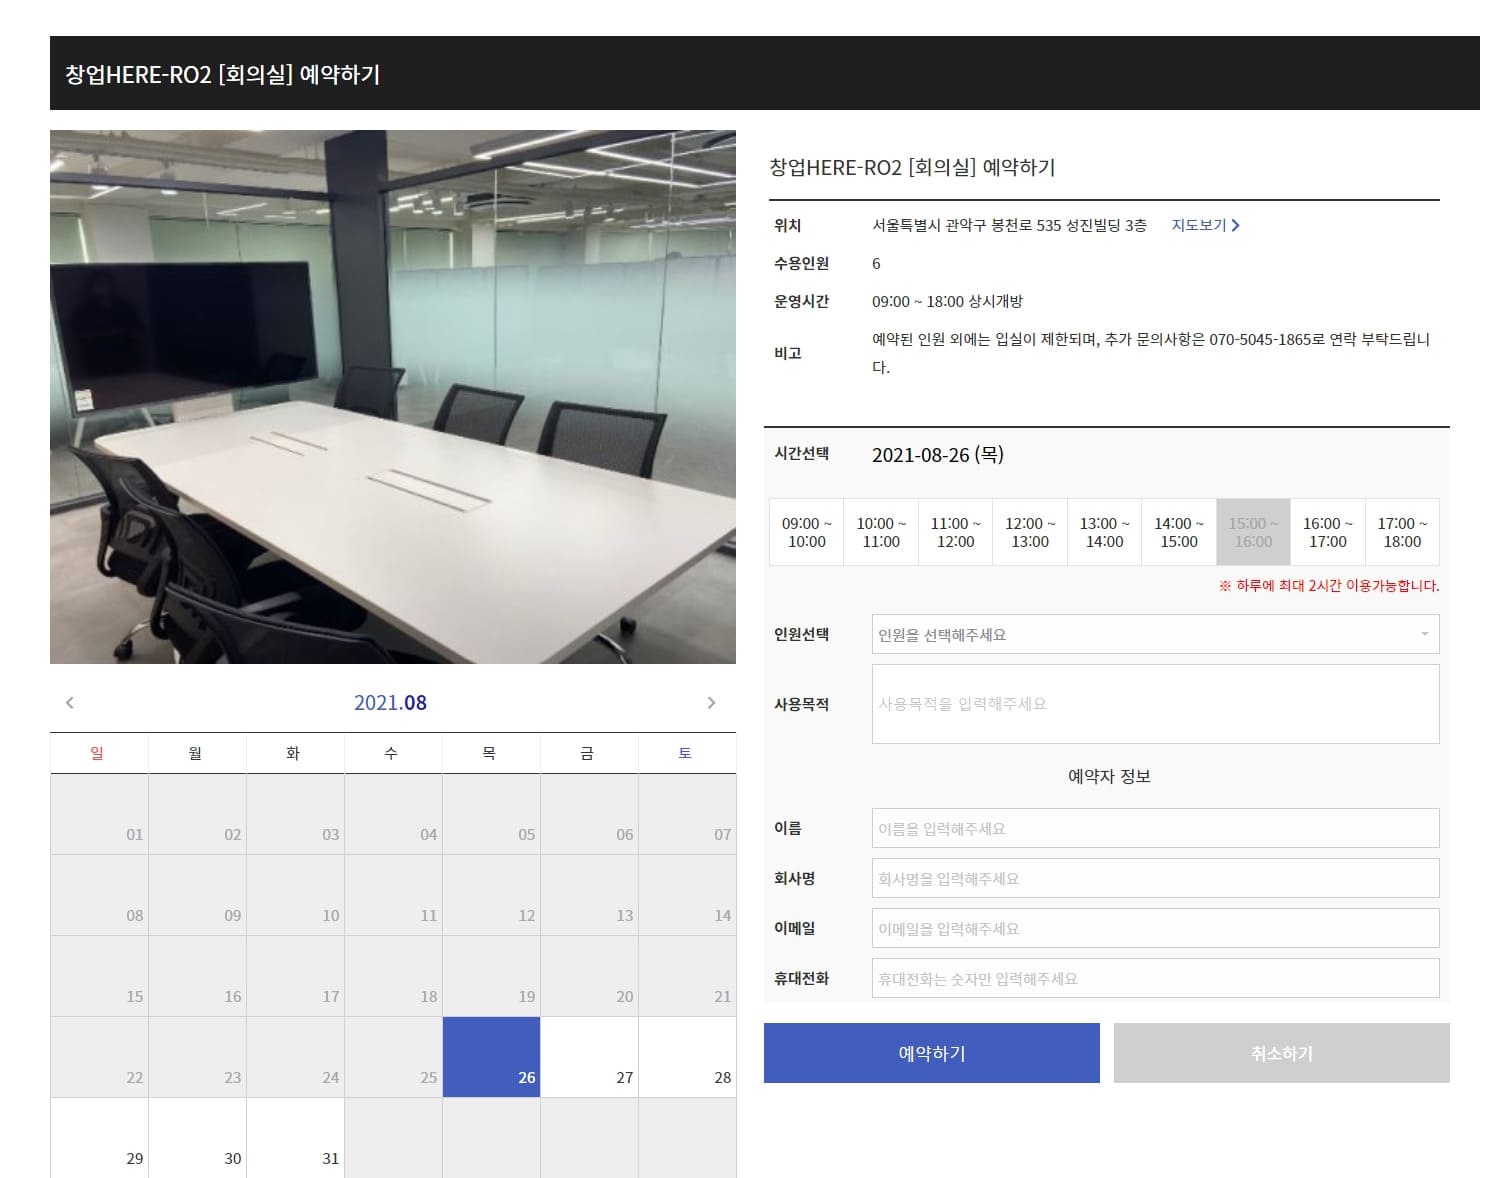
Task: Open the 지도보기 map link
Action: tap(1205, 225)
